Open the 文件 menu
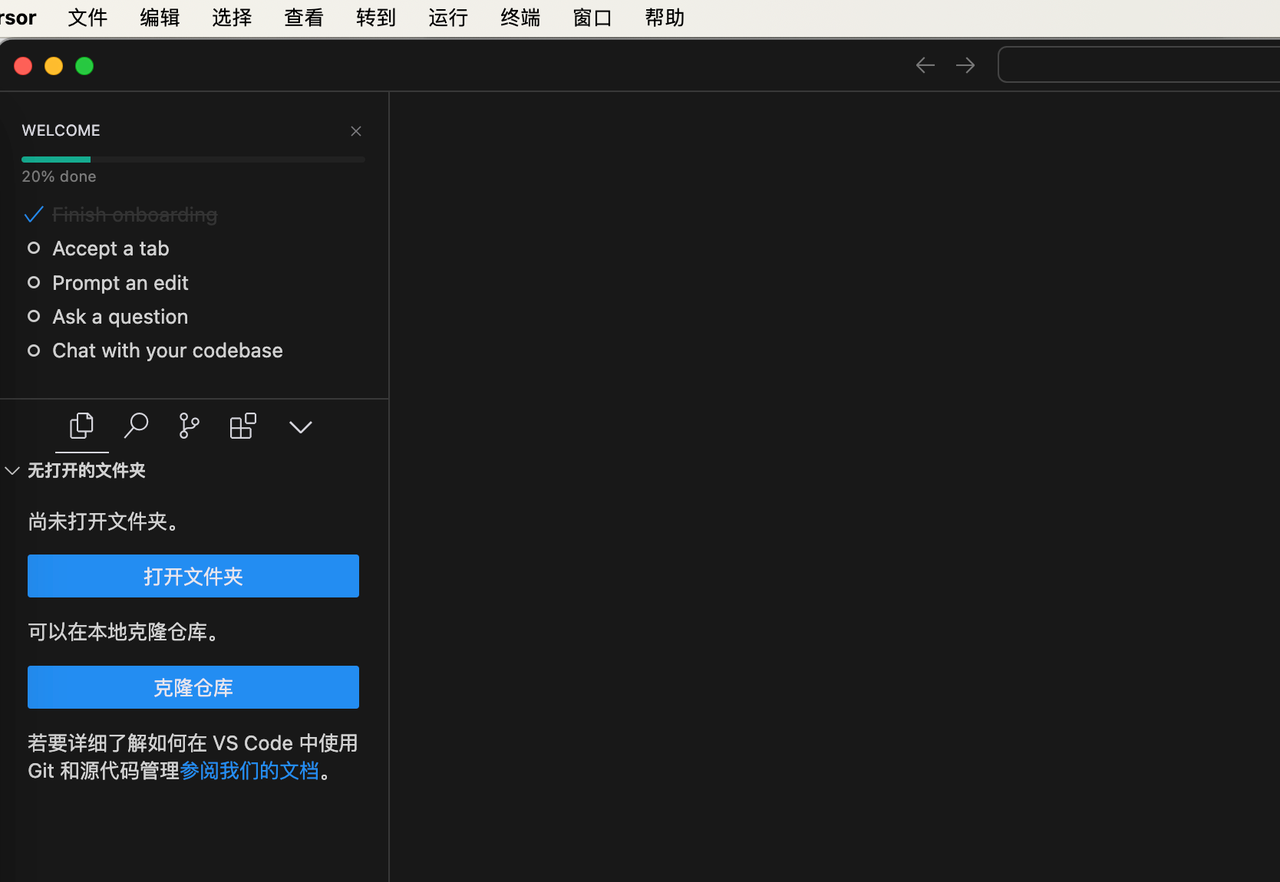Image resolution: width=1280 pixels, height=882 pixels. [87, 17]
